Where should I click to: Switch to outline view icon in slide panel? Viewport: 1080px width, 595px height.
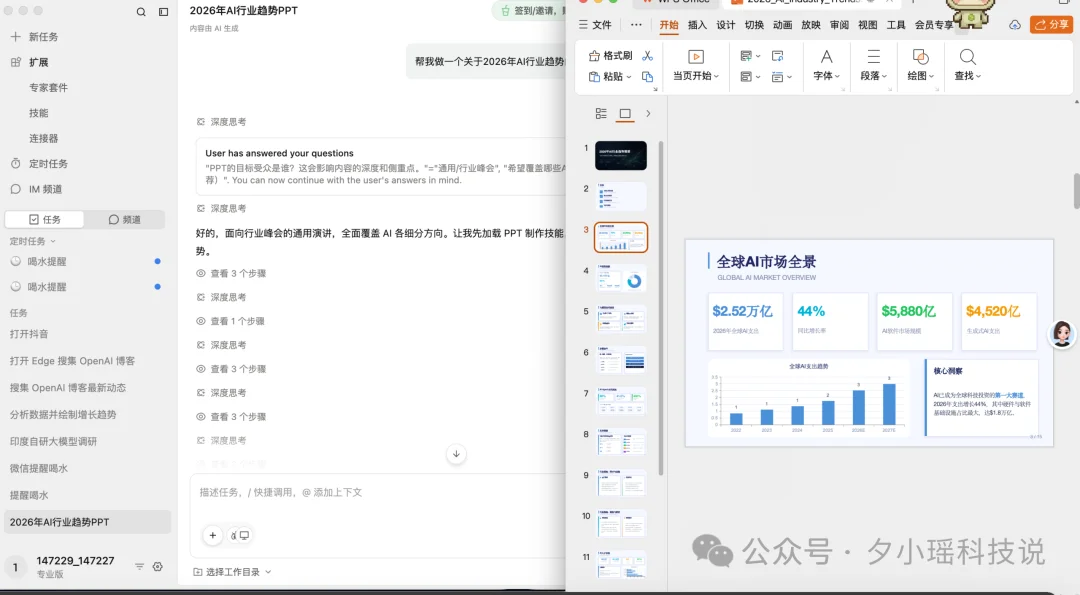pyautogui.click(x=601, y=114)
